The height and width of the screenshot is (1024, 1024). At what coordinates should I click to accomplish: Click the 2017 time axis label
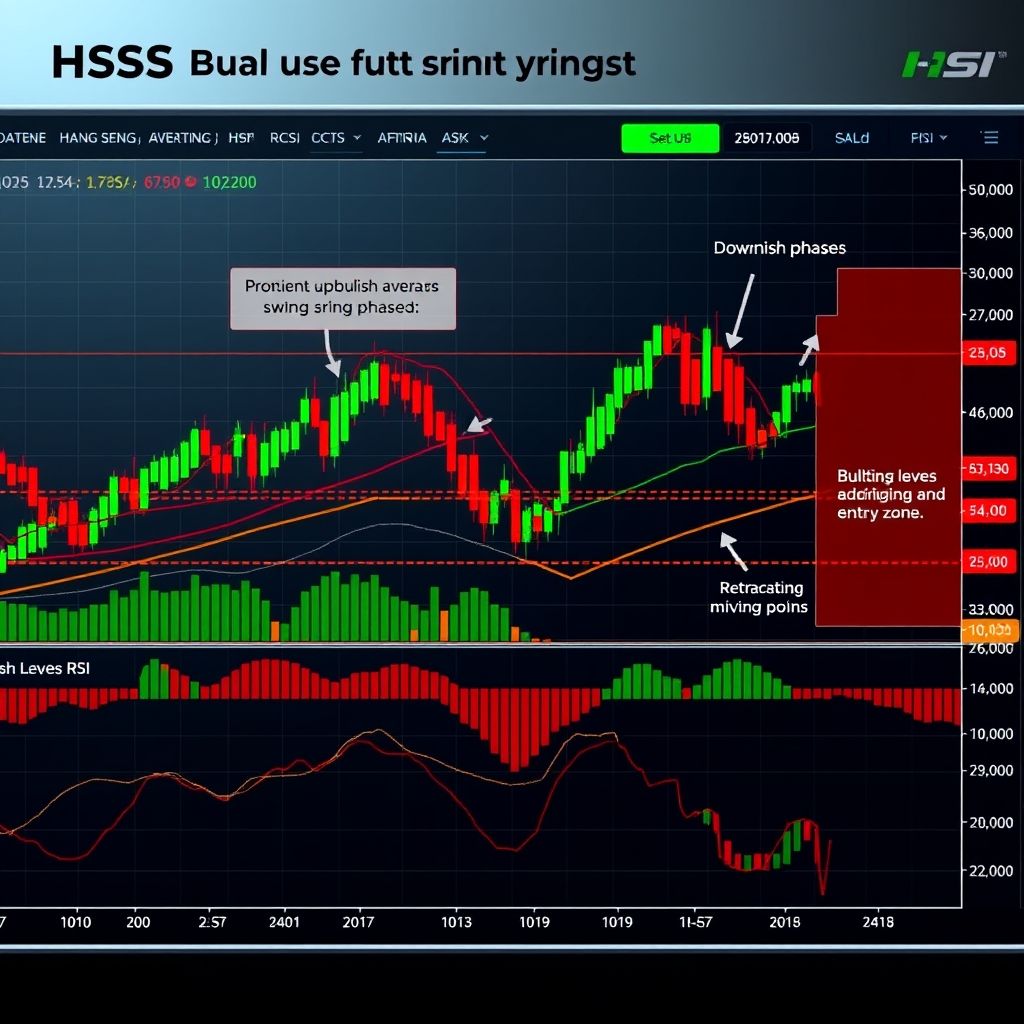click(x=359, y=922)
